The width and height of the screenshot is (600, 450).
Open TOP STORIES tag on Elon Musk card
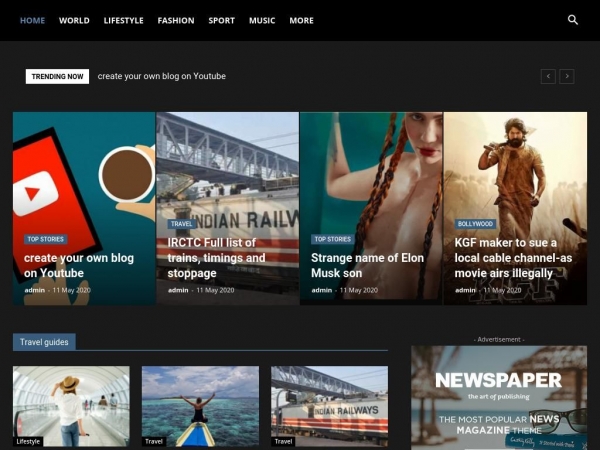point(333,239)
